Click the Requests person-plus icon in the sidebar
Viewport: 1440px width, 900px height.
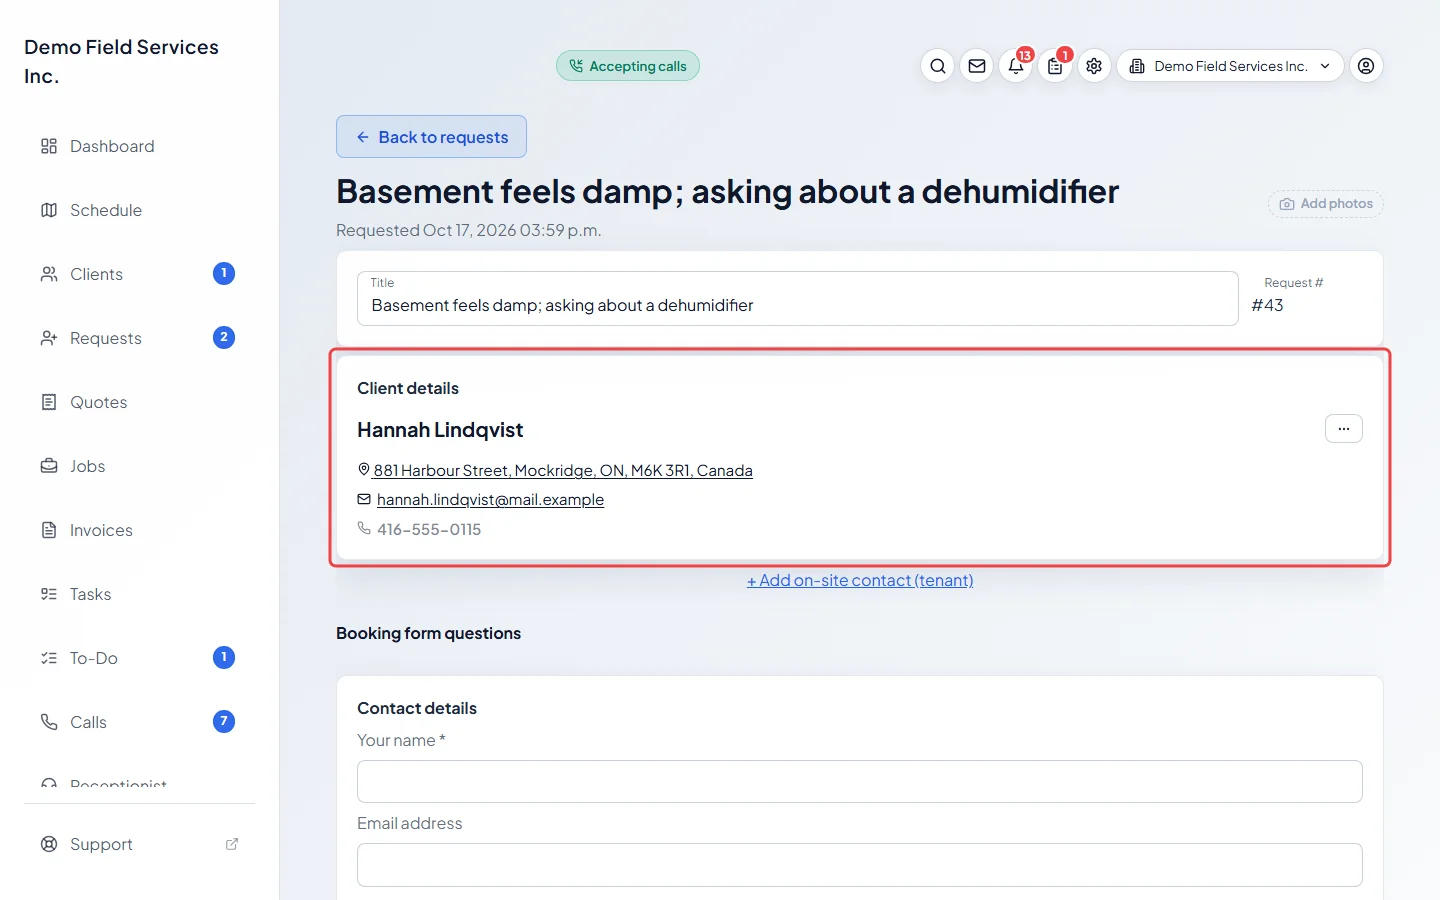tap(49, 338)
